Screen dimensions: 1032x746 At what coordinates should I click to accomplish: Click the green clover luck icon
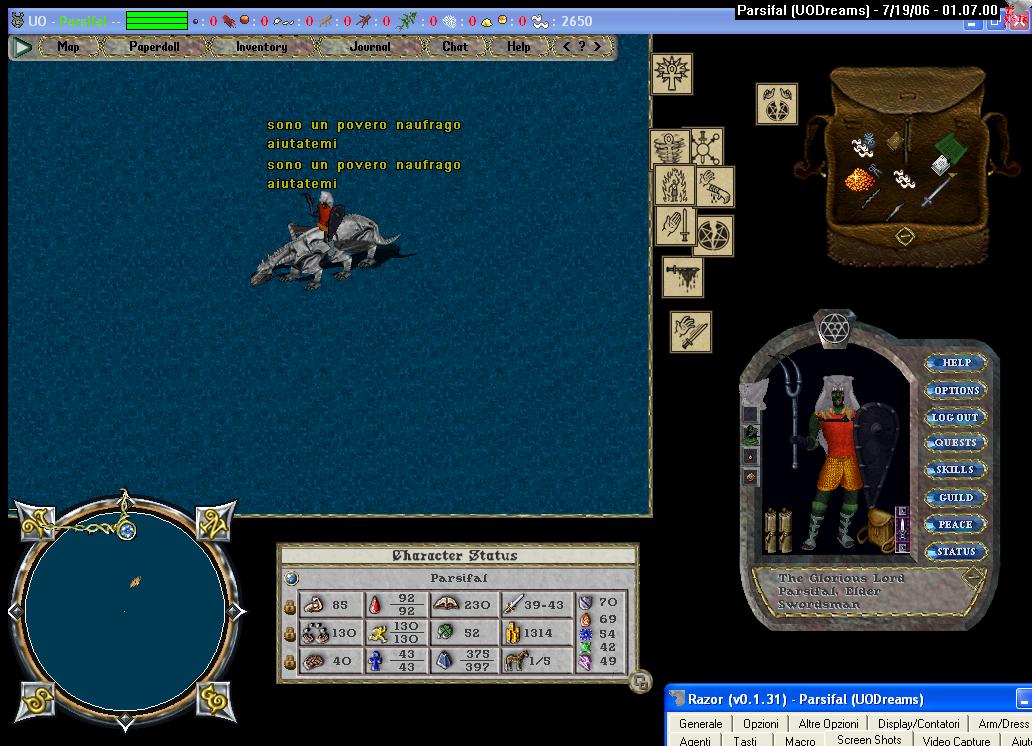pyautogui.click(x=445, y=632)
